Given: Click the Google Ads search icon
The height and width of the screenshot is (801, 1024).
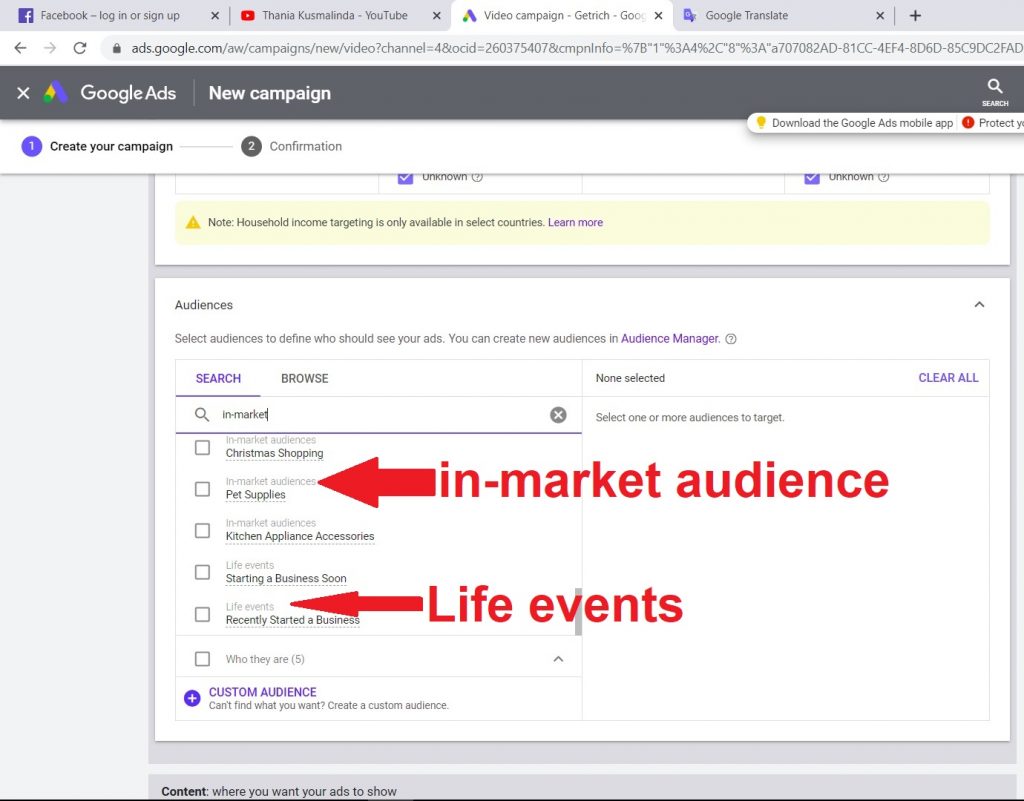Looking at the screenshot, I should [994, 88].
